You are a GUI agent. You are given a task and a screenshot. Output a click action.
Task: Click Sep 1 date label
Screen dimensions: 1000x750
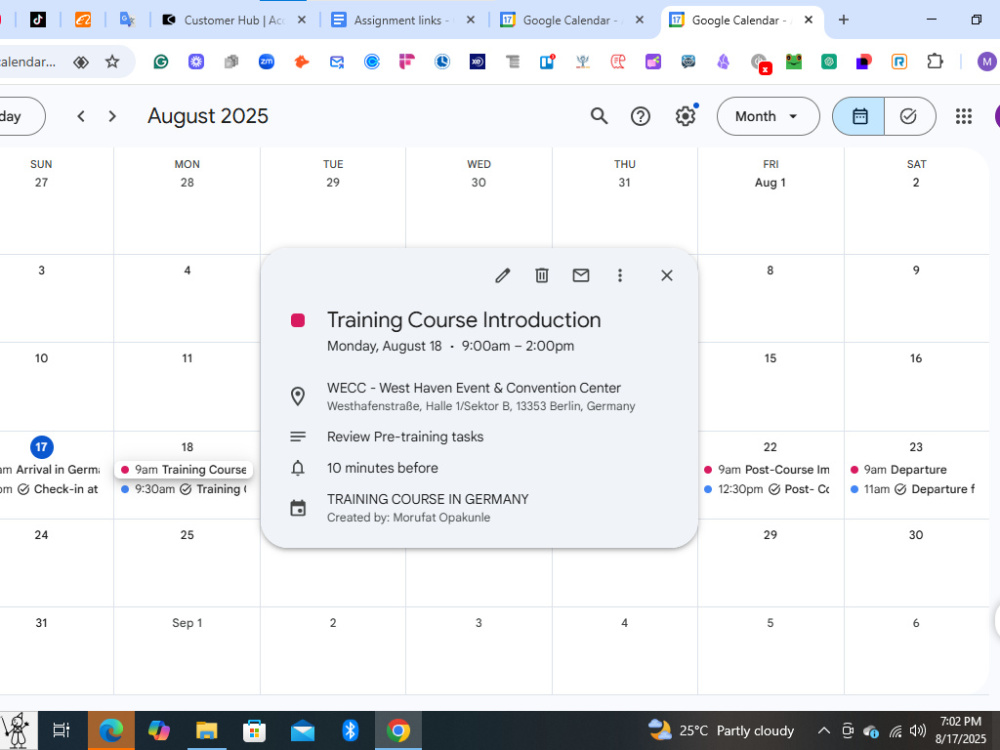[x=187, y=623]
